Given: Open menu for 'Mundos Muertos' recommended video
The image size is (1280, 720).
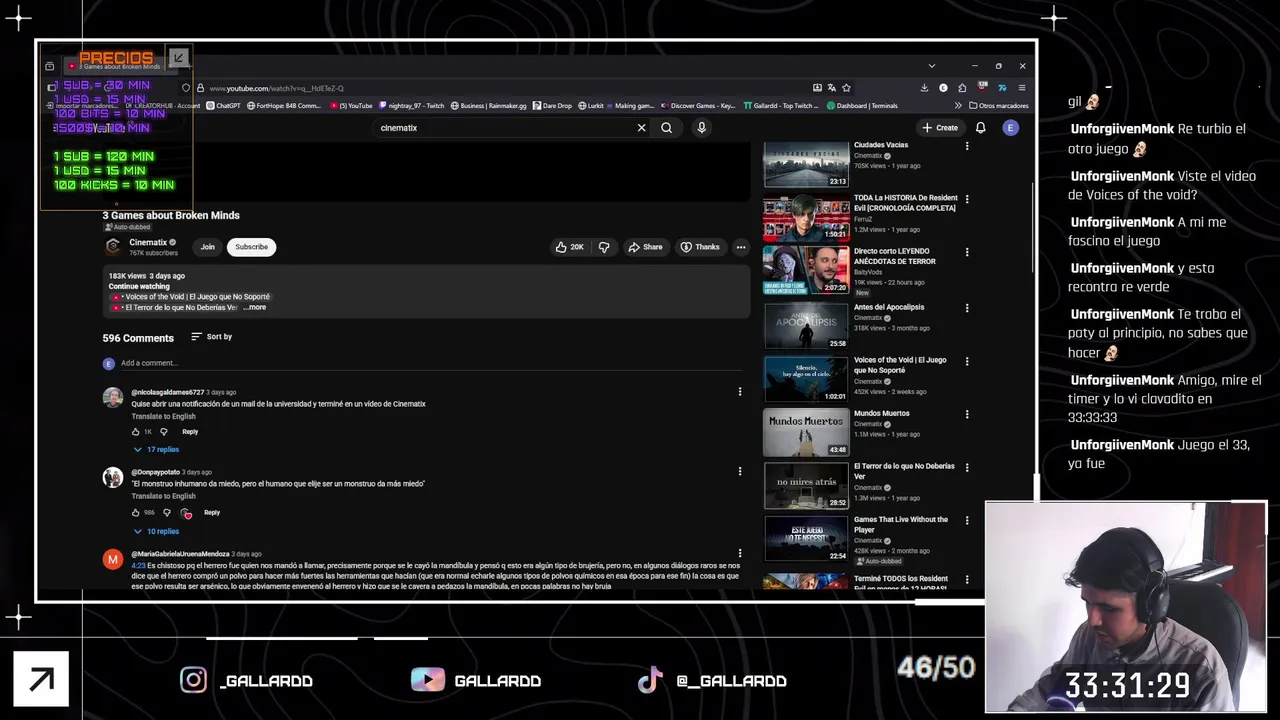Looking at the screenshot, I should pos(966,414).
